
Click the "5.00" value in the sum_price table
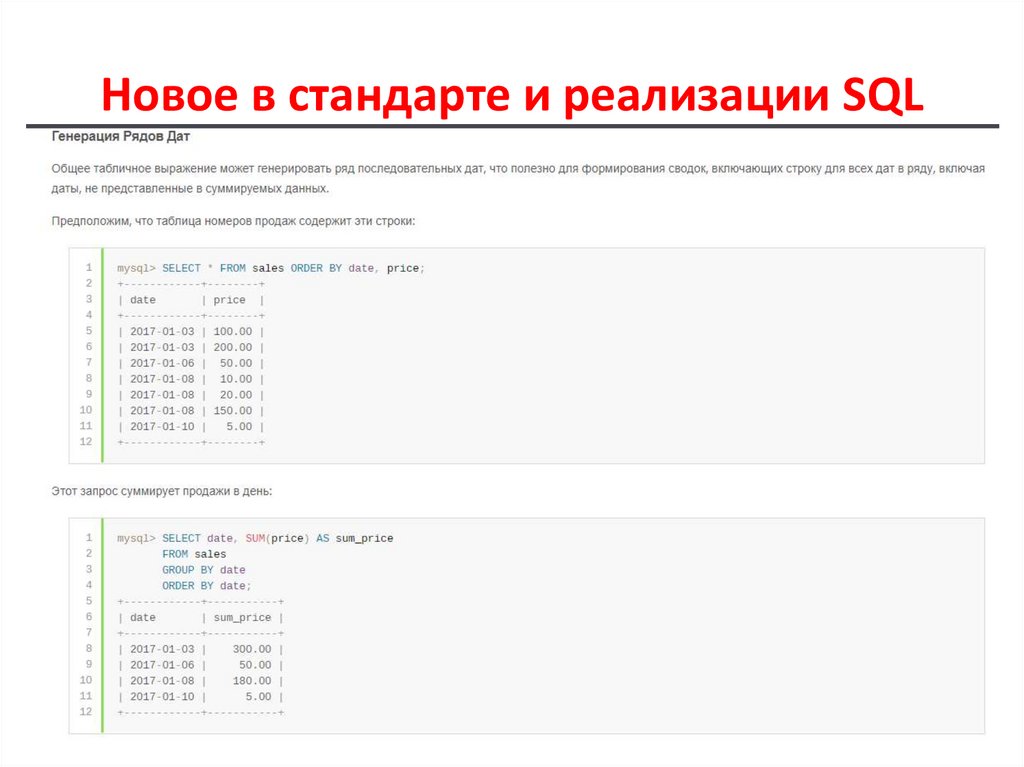[x=258, y=696]
